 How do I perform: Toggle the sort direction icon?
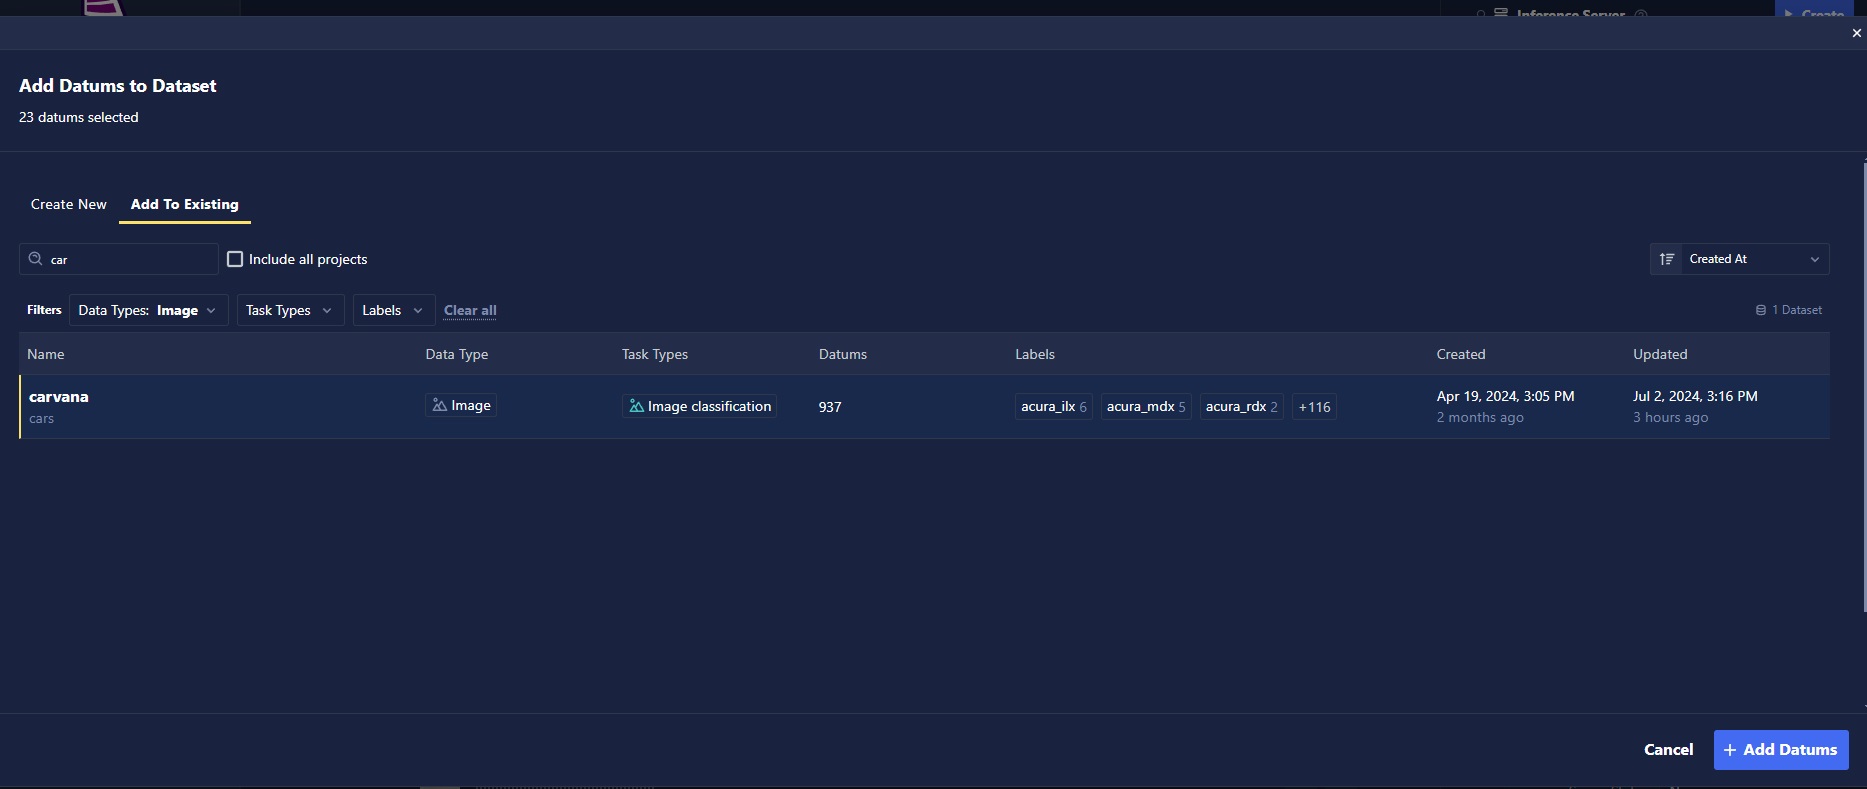click(1666, 259)
